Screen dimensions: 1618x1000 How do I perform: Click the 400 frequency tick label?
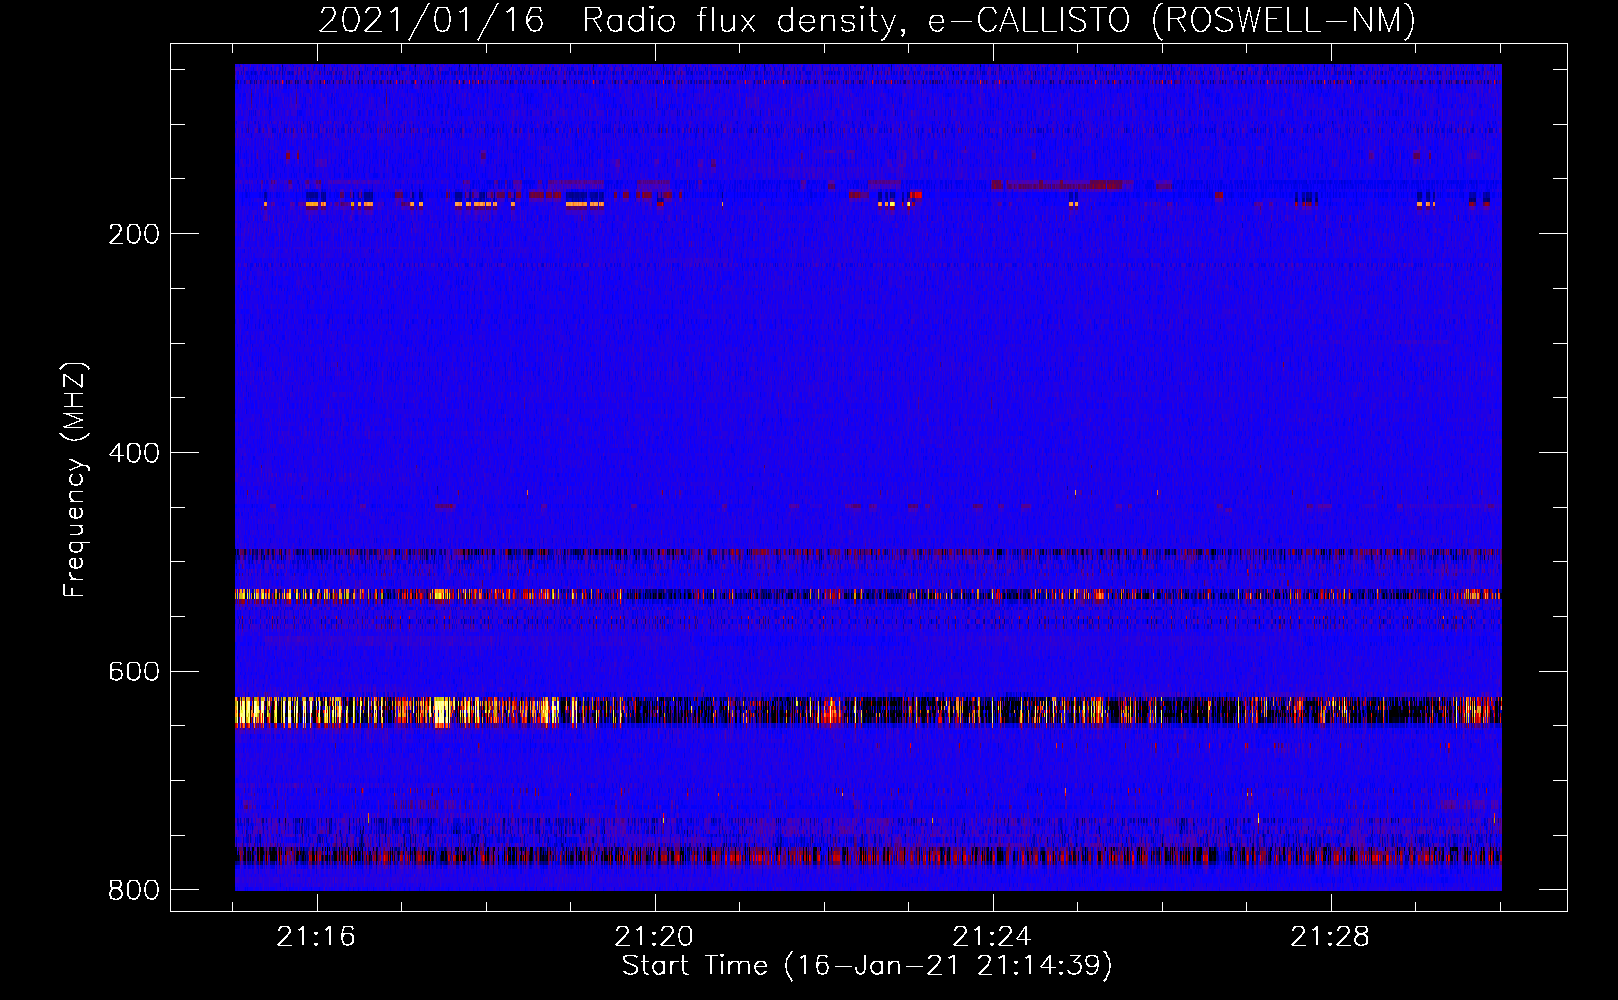click(134, 453)
